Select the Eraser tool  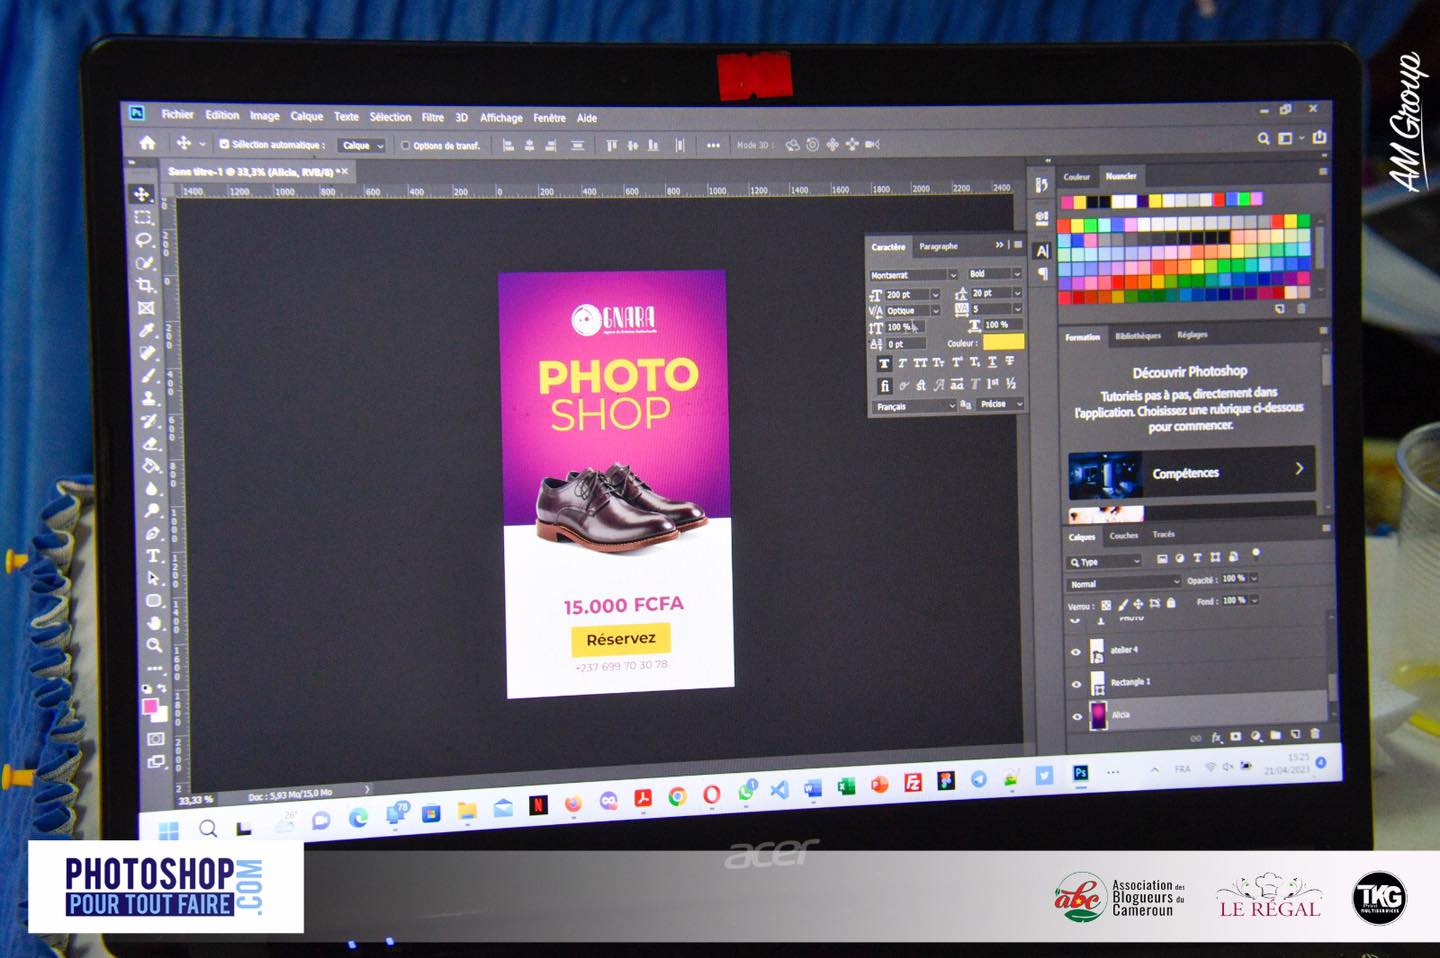pos(150,443)
